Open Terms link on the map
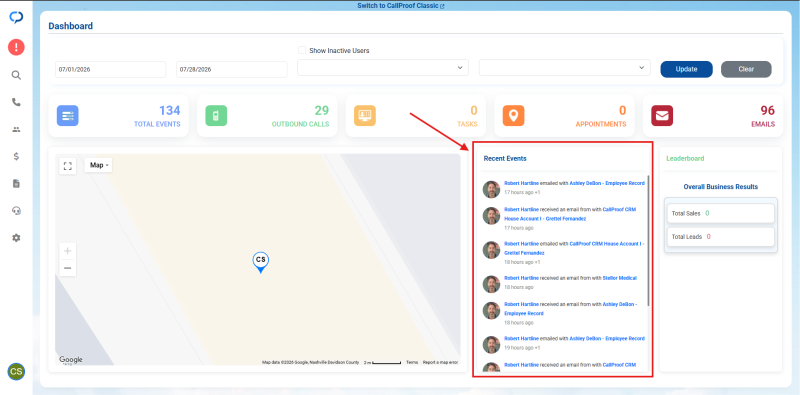Viewport: 800px width, 395px height. tap(412, 362)
